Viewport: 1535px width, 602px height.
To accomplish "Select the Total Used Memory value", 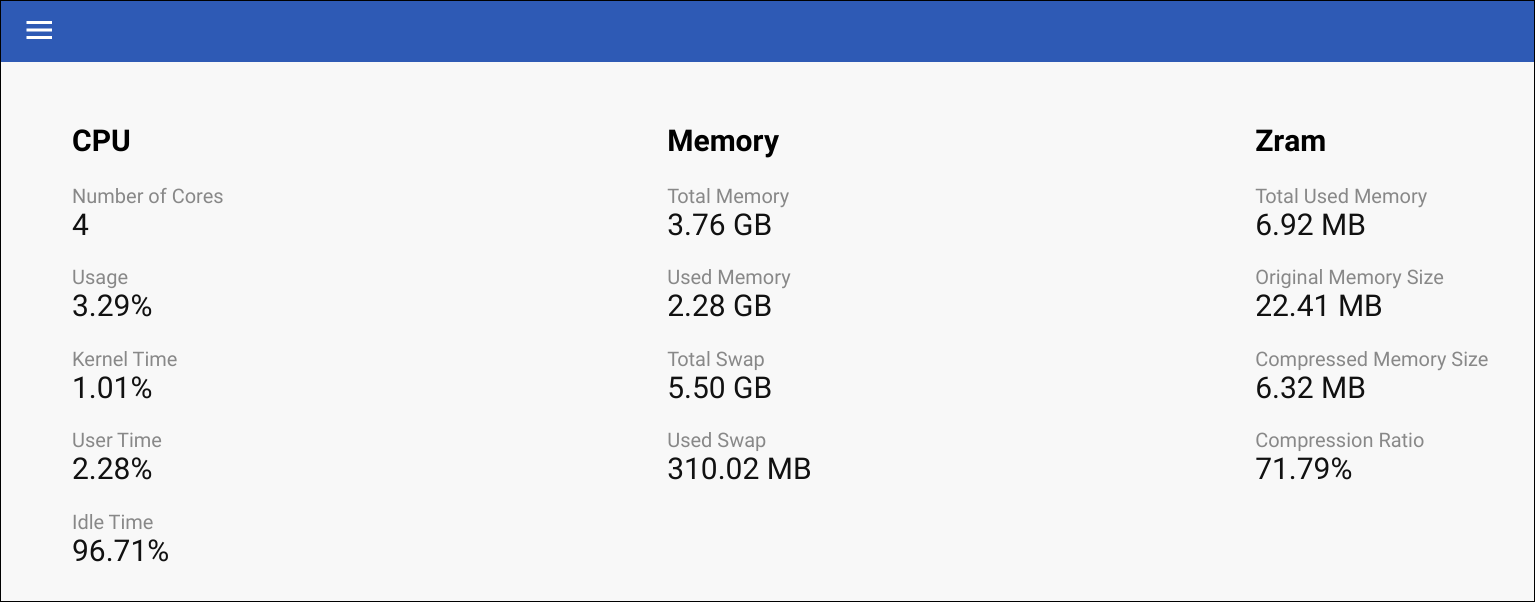I will click(1308, 225).
